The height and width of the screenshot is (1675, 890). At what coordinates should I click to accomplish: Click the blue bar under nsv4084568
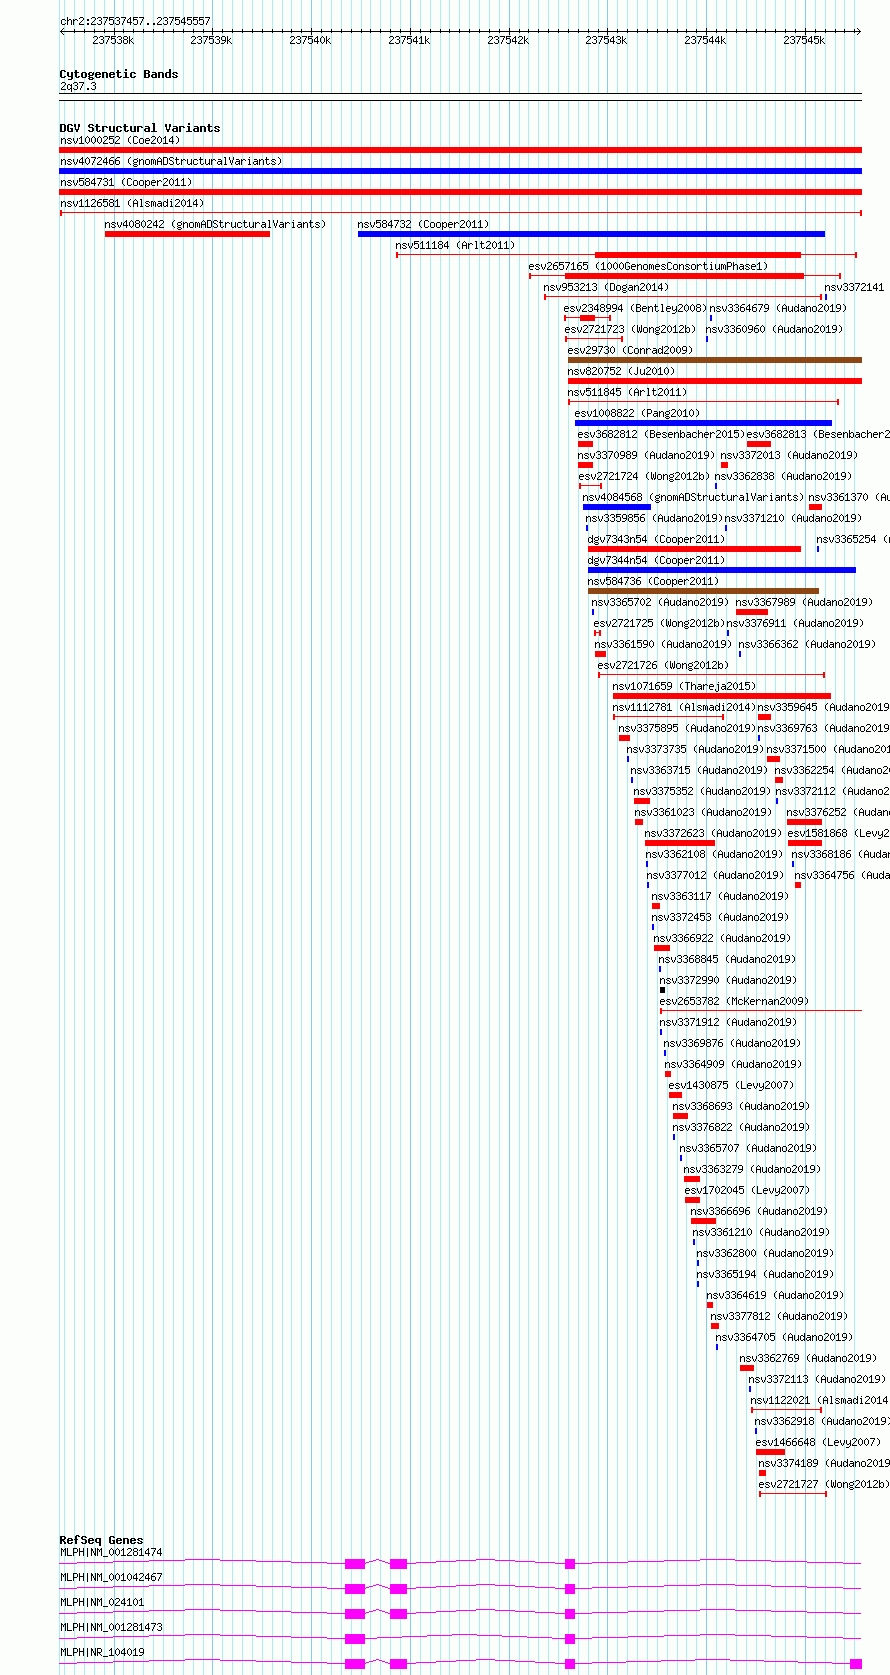click(617, 507)
